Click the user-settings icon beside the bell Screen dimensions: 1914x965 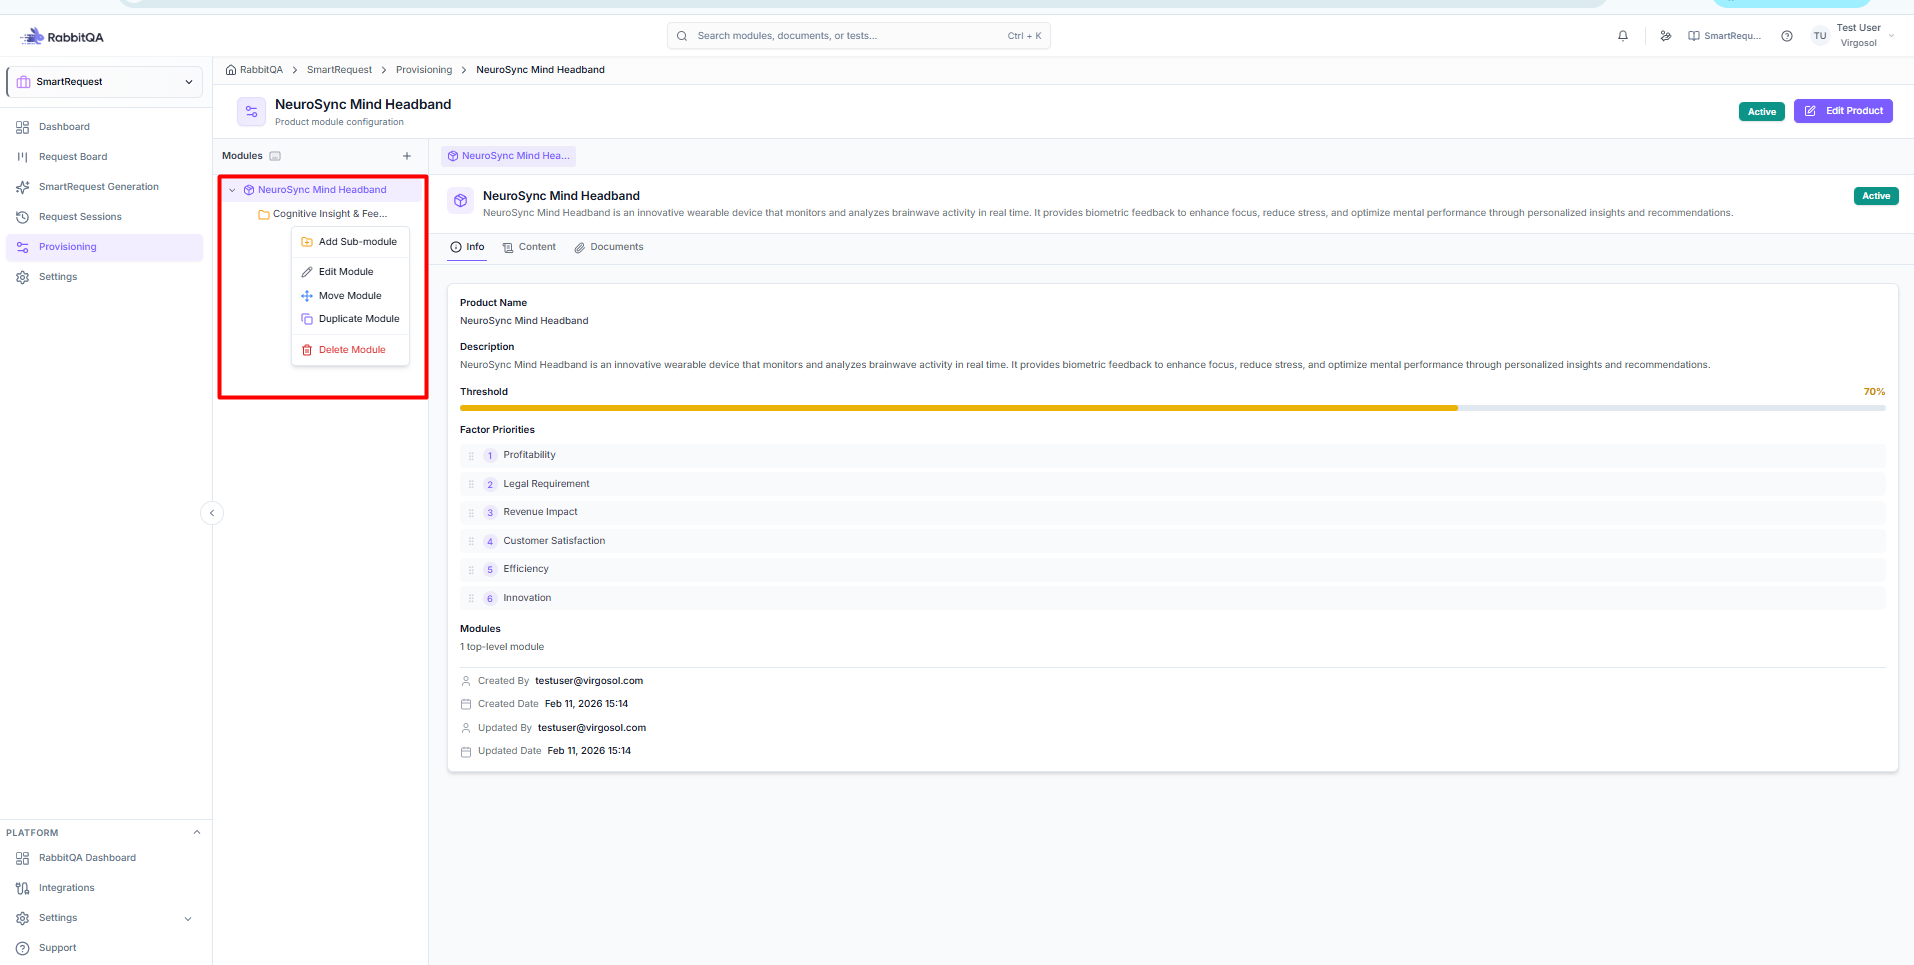click(x=1665, y=36)
